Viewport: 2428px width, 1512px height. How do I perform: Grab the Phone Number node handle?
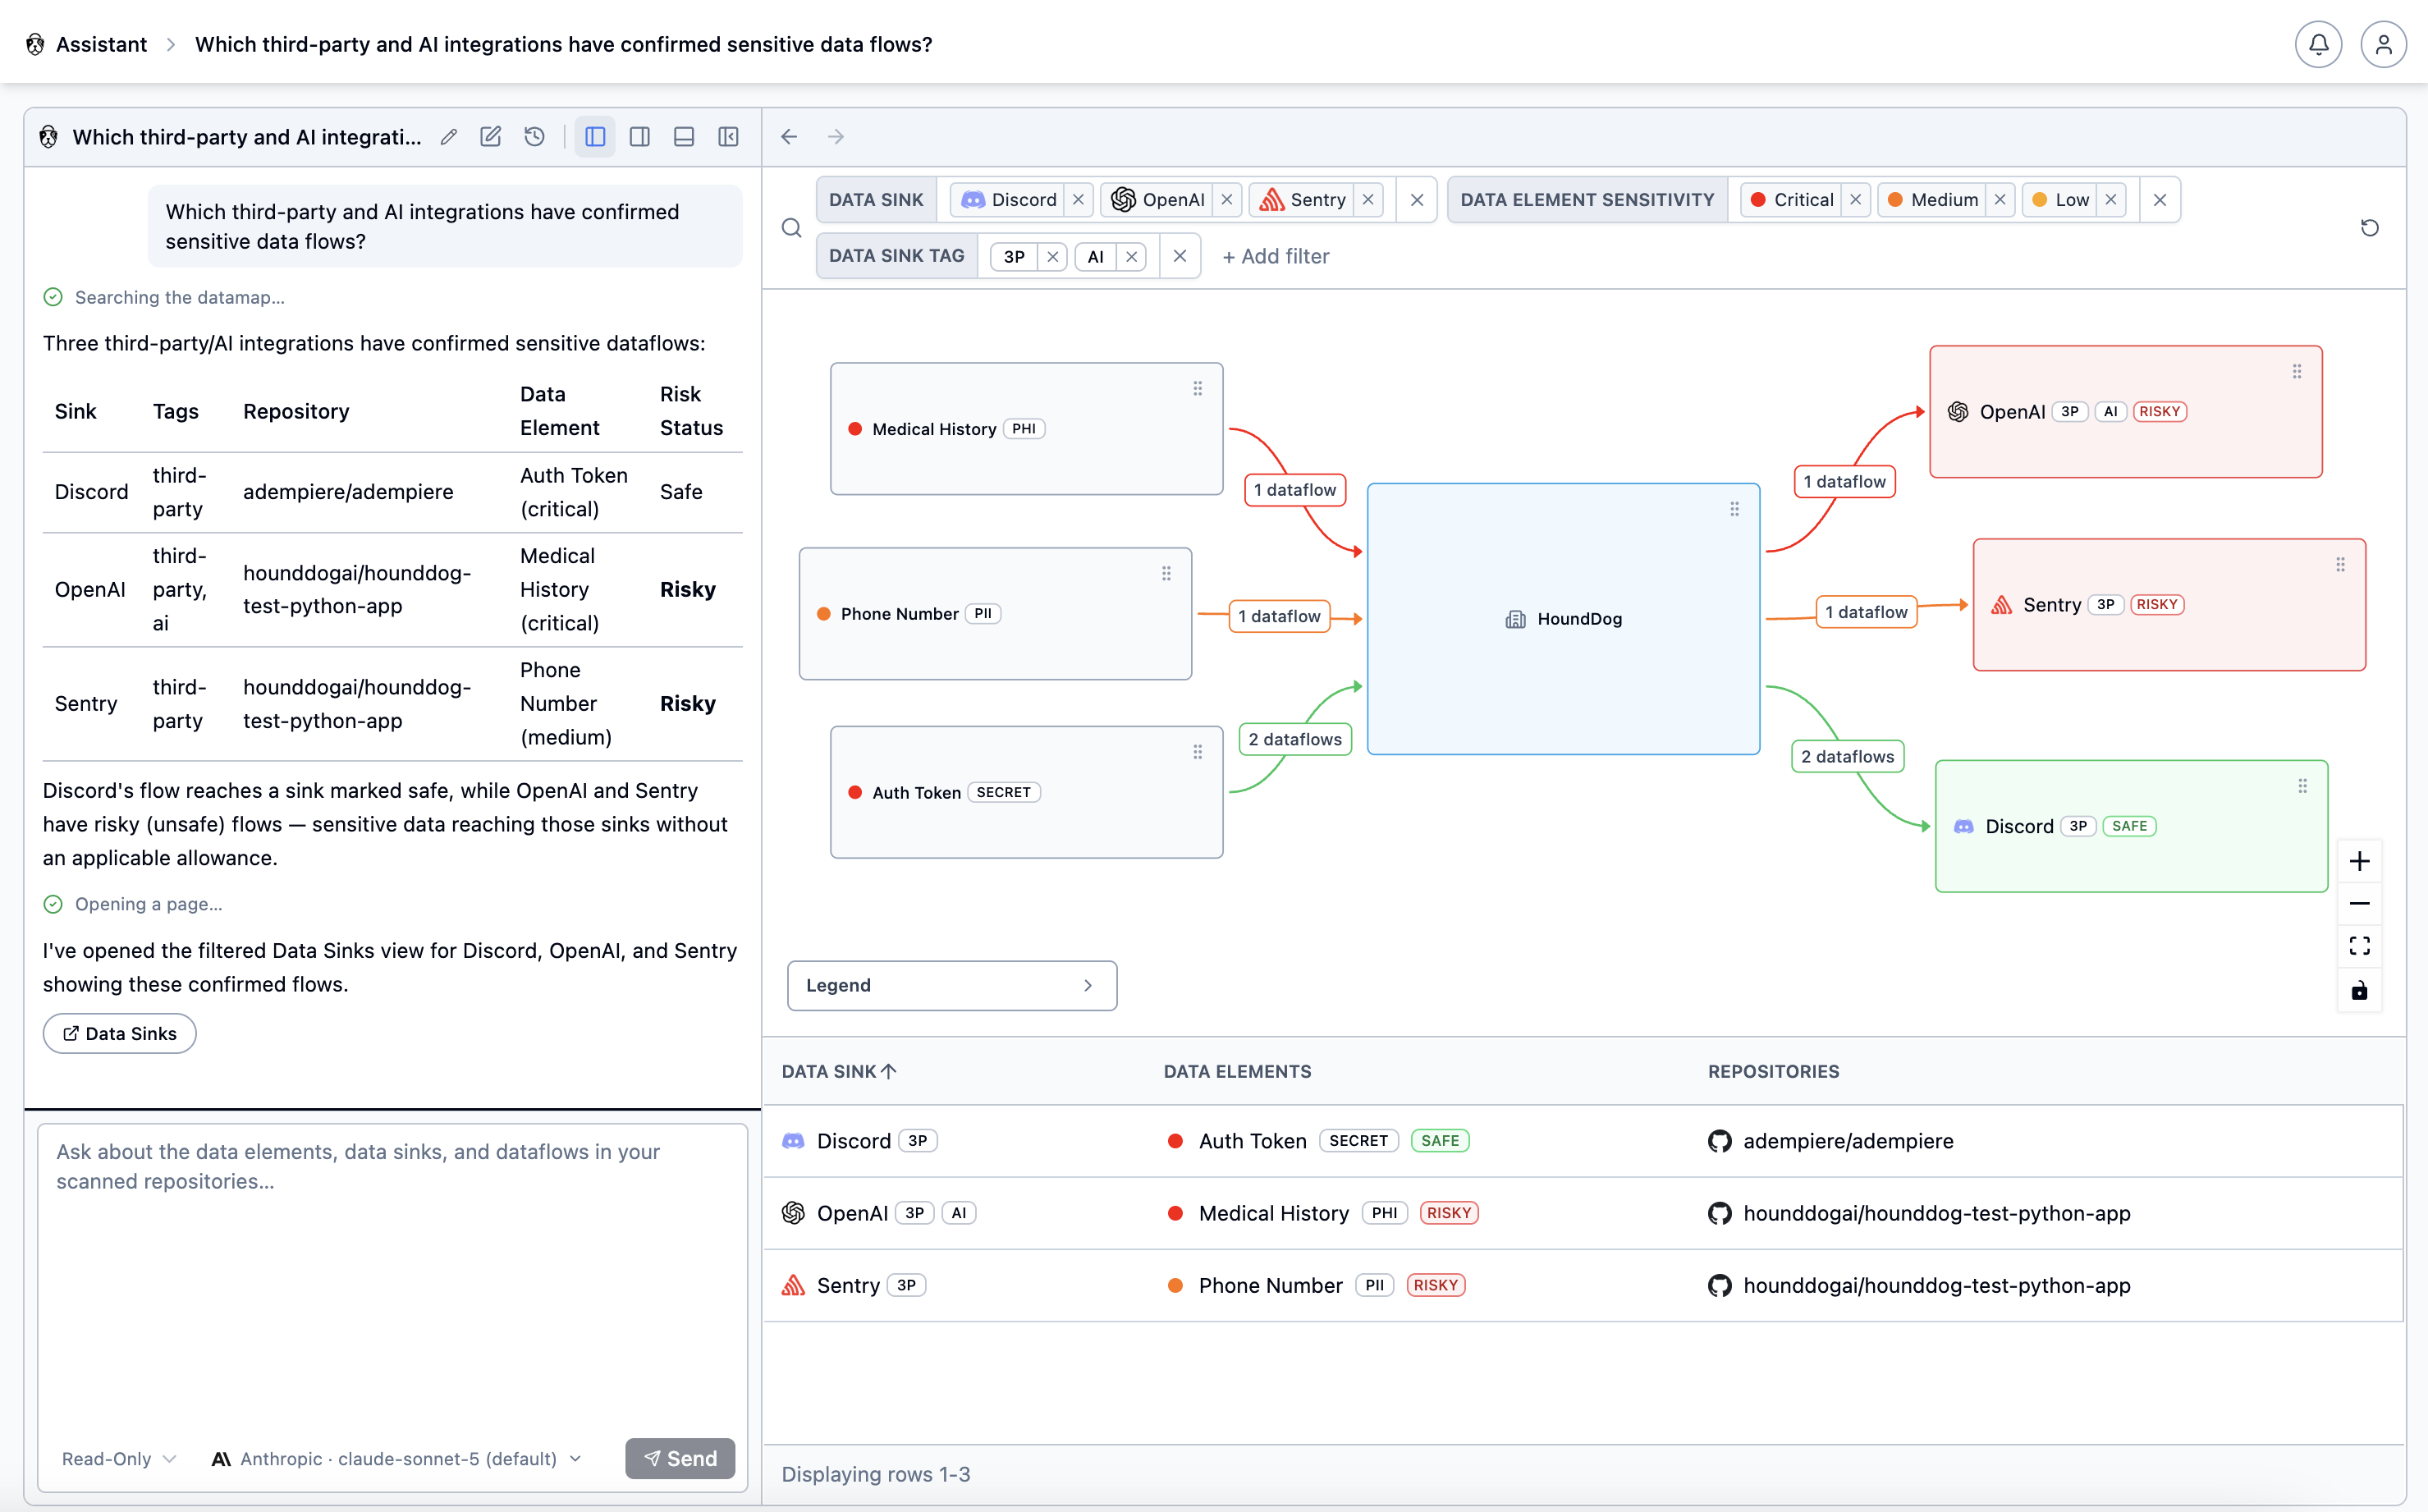(x=1166, y=574)
